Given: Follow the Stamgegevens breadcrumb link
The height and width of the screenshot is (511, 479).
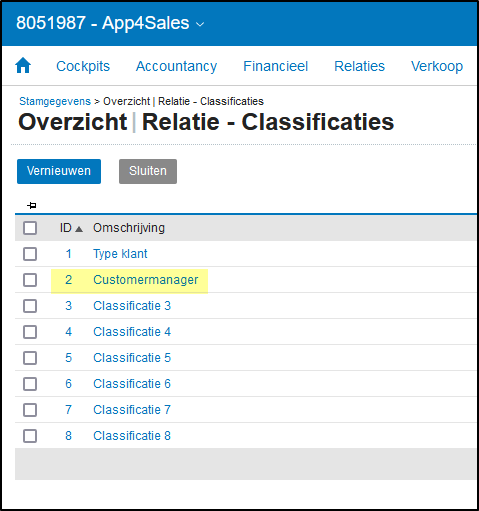Looking at the screenshot, I should coord(55,101).
